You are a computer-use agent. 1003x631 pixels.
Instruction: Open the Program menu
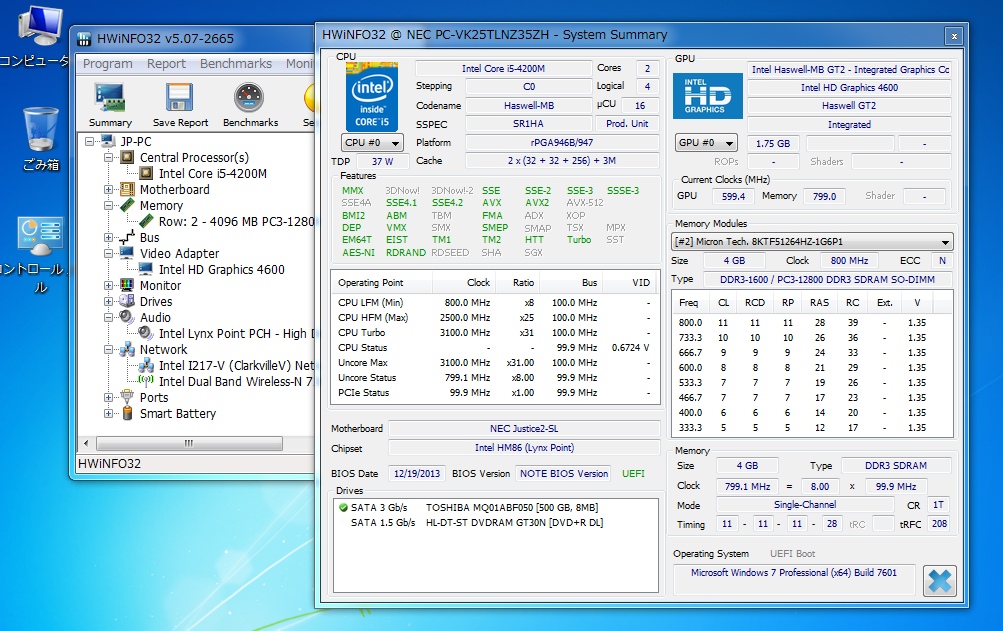click(107, 63)
